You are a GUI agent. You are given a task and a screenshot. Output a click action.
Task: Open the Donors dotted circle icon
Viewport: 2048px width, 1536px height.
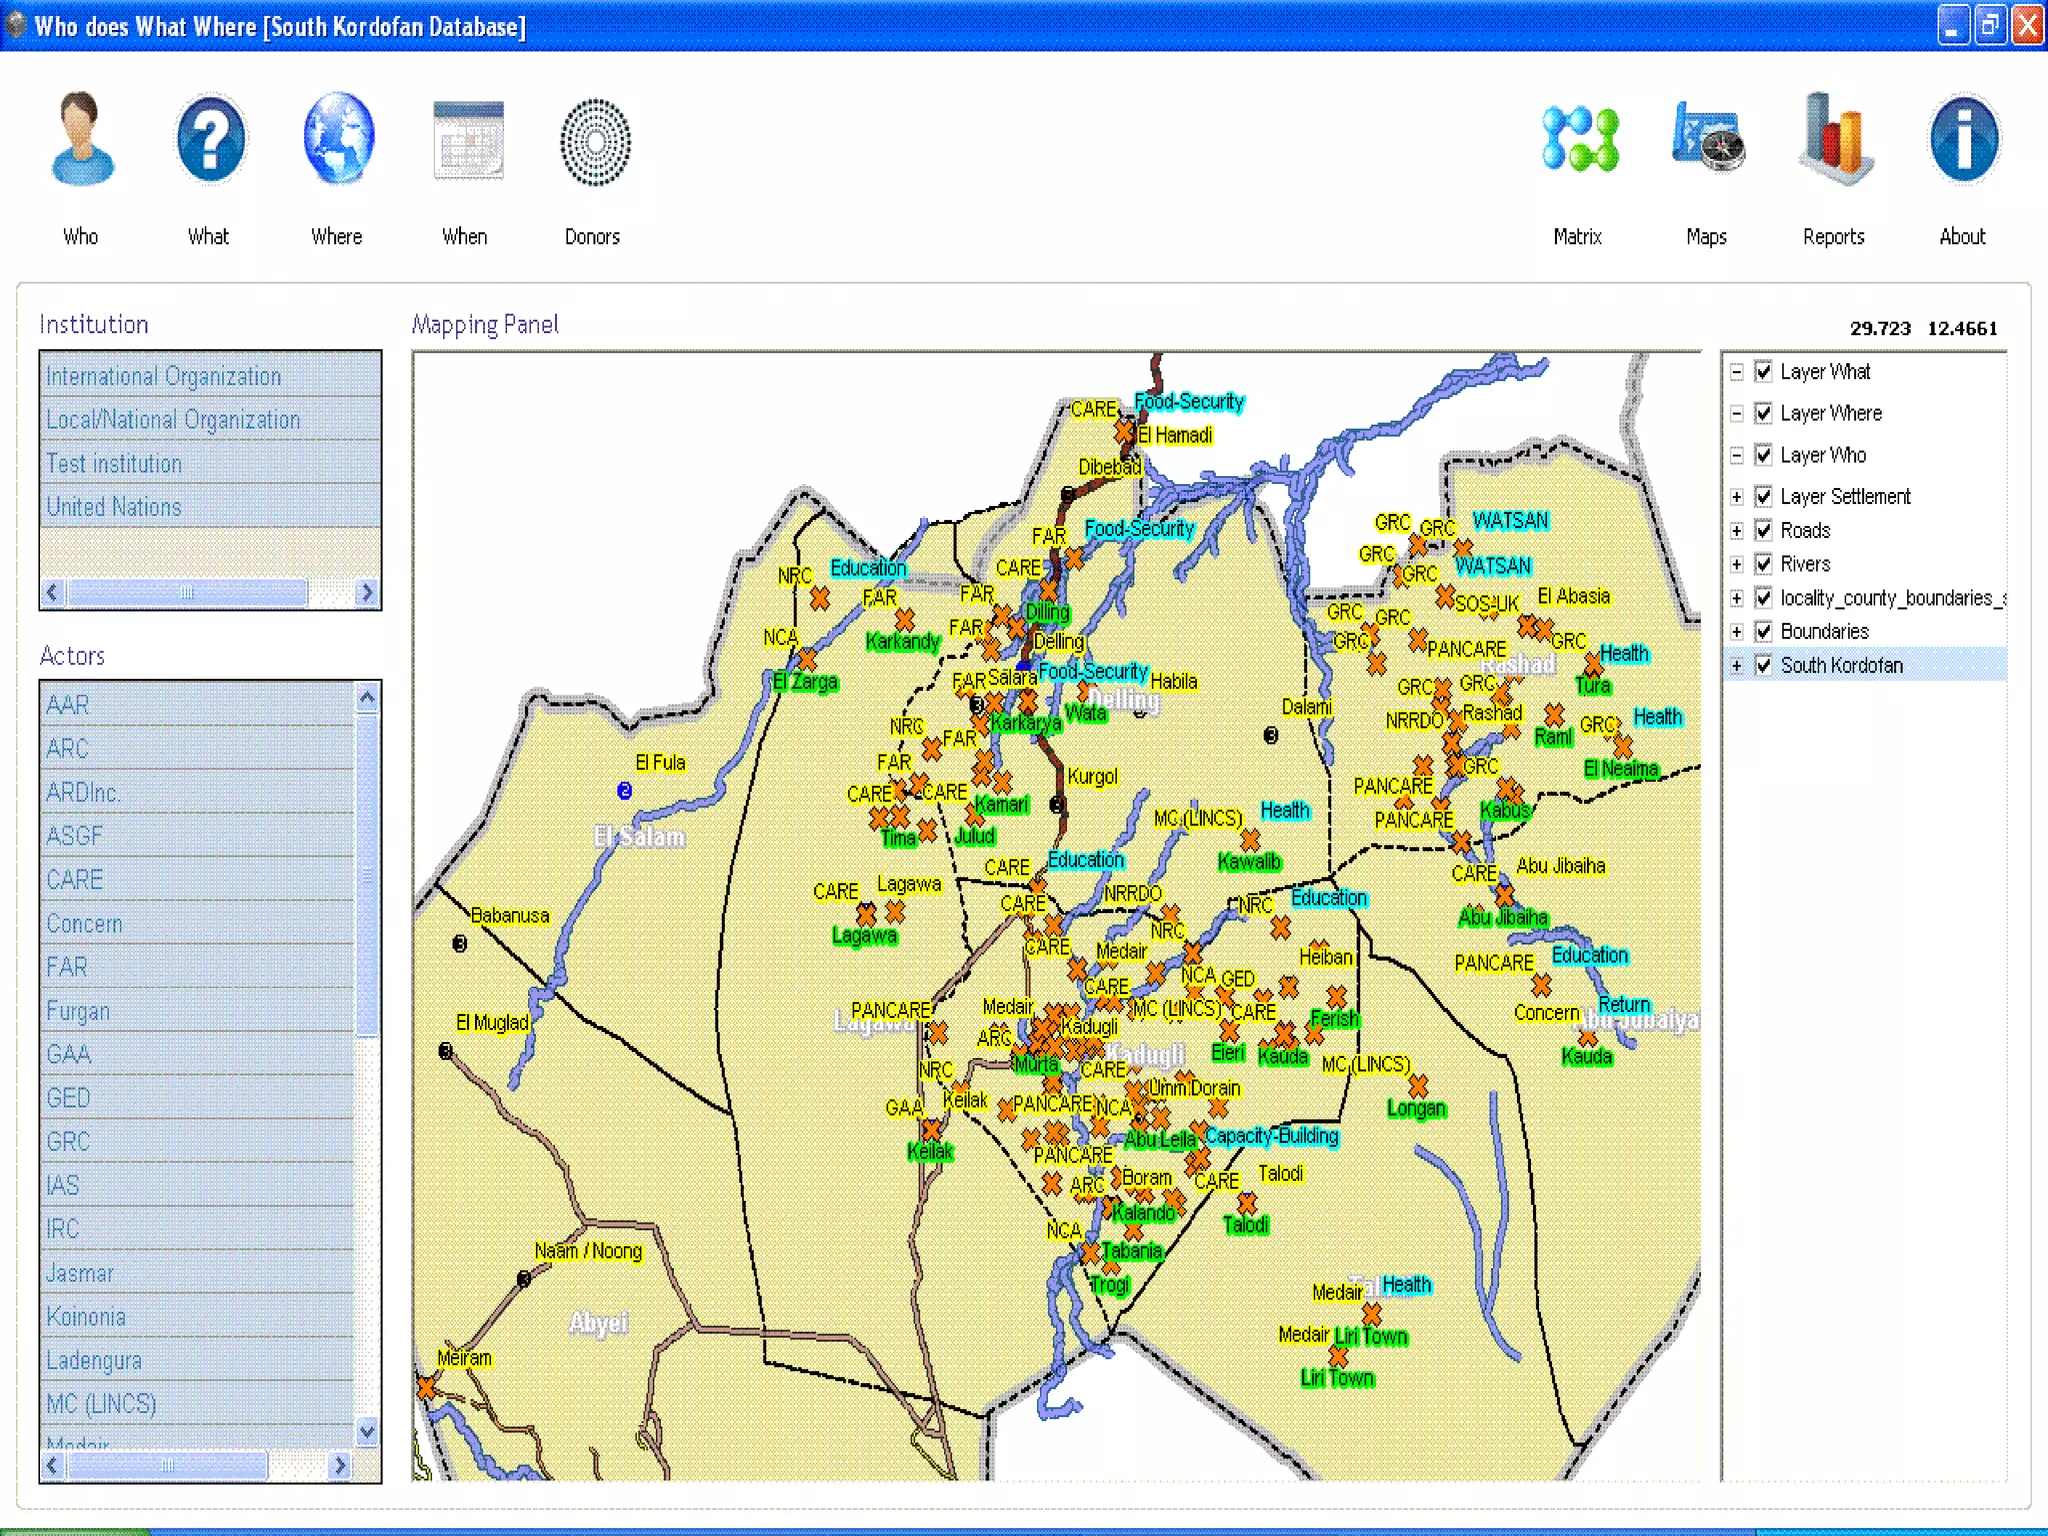[595, 143]
